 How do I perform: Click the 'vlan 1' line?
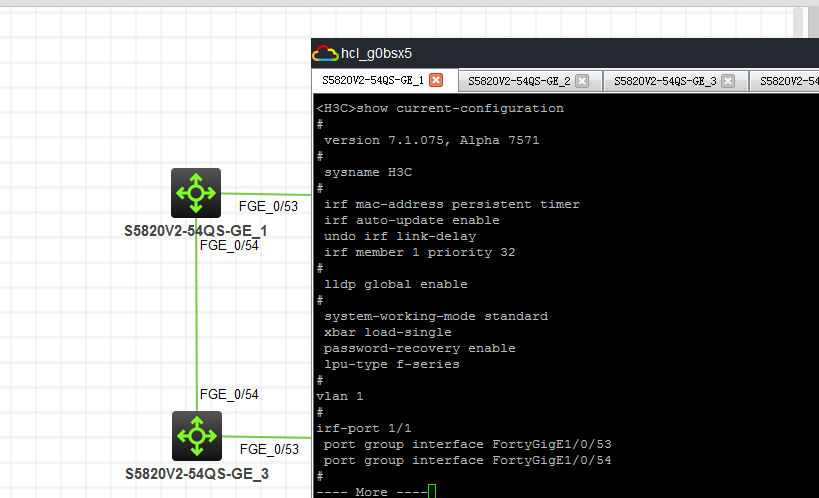(x=340, y=396)
